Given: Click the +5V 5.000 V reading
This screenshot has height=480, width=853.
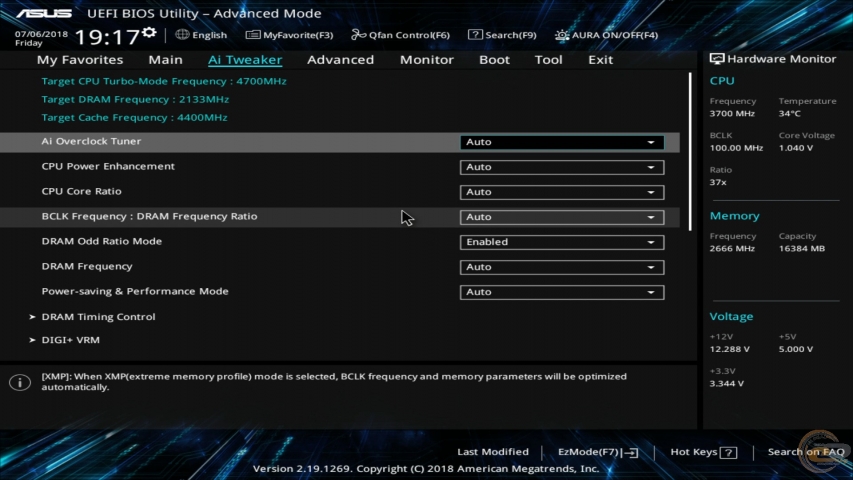Looking at the screenshot, I should click(796, 349).
